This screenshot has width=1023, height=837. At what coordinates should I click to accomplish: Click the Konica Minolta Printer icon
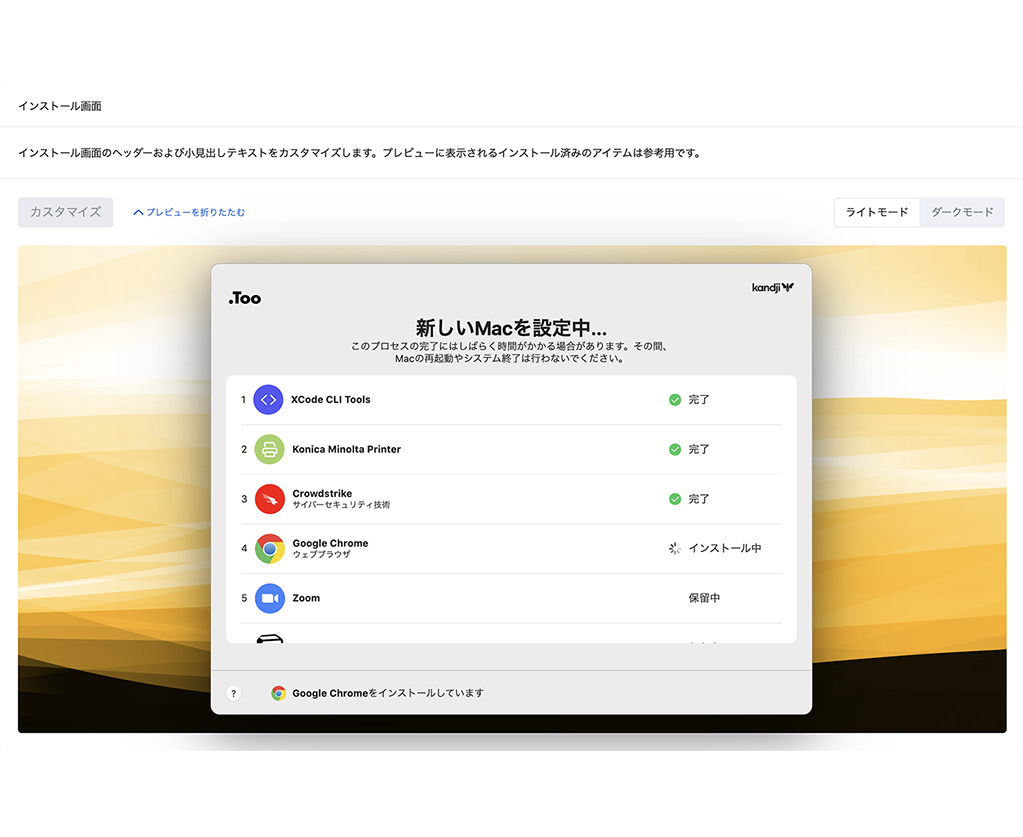(268, 449)
